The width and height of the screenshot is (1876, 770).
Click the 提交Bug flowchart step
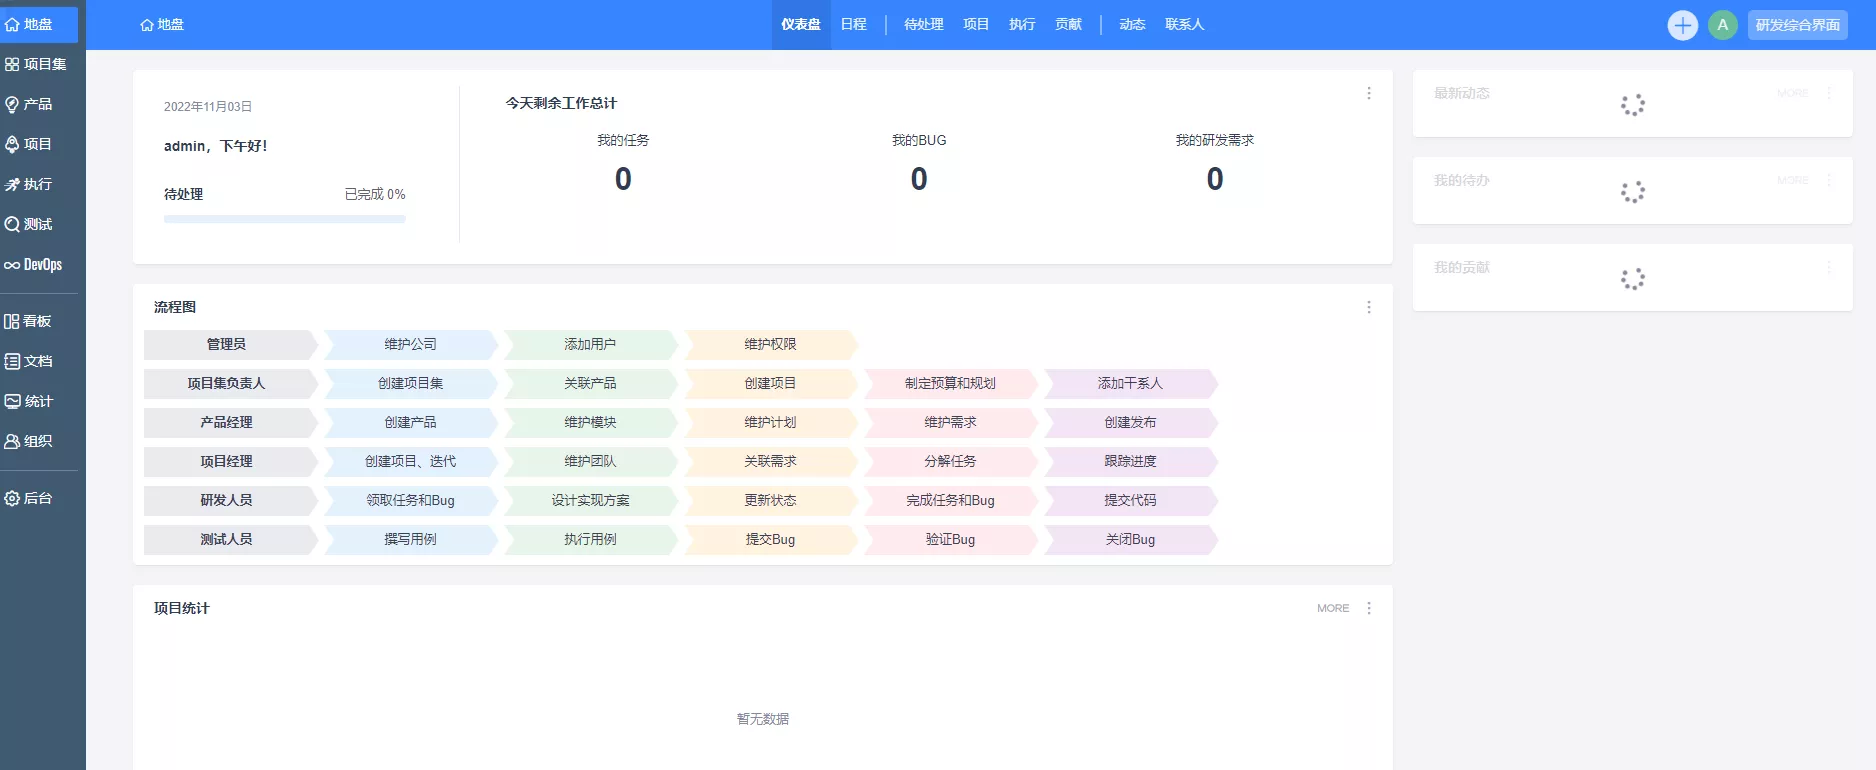tap(770, 539)
